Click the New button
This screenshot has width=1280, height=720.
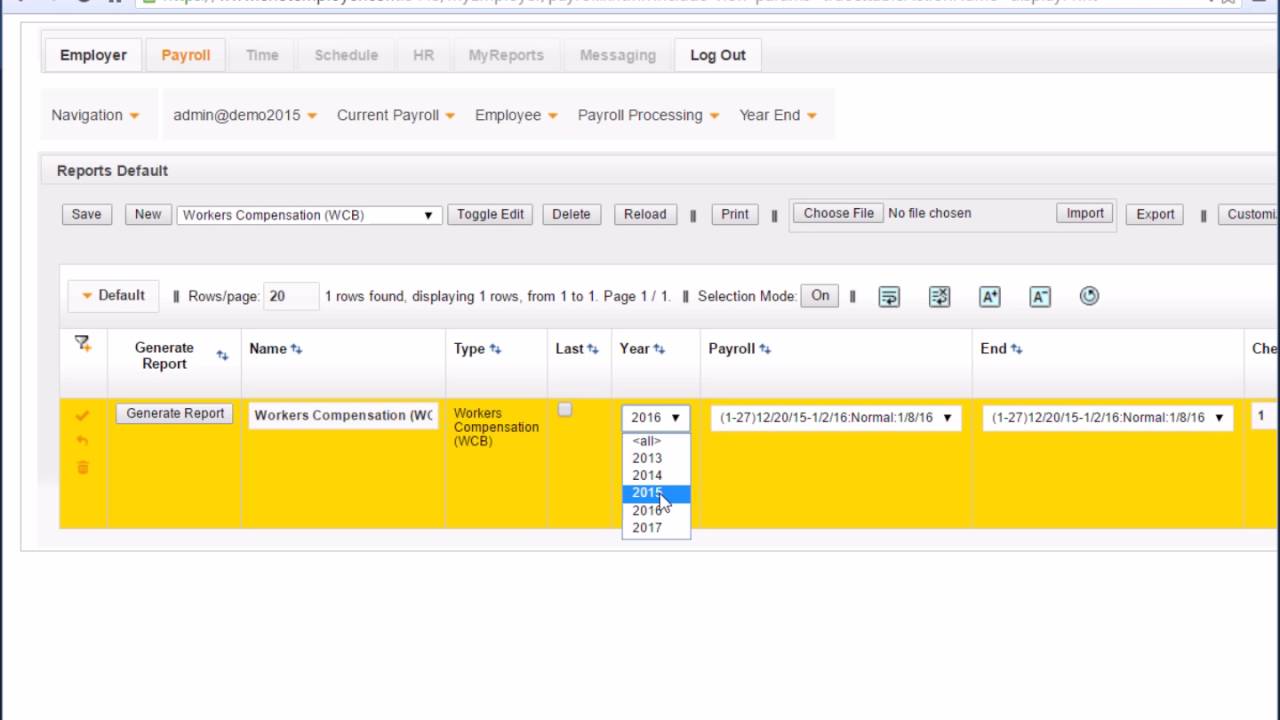pyautogui.click(x=148, y=214)
